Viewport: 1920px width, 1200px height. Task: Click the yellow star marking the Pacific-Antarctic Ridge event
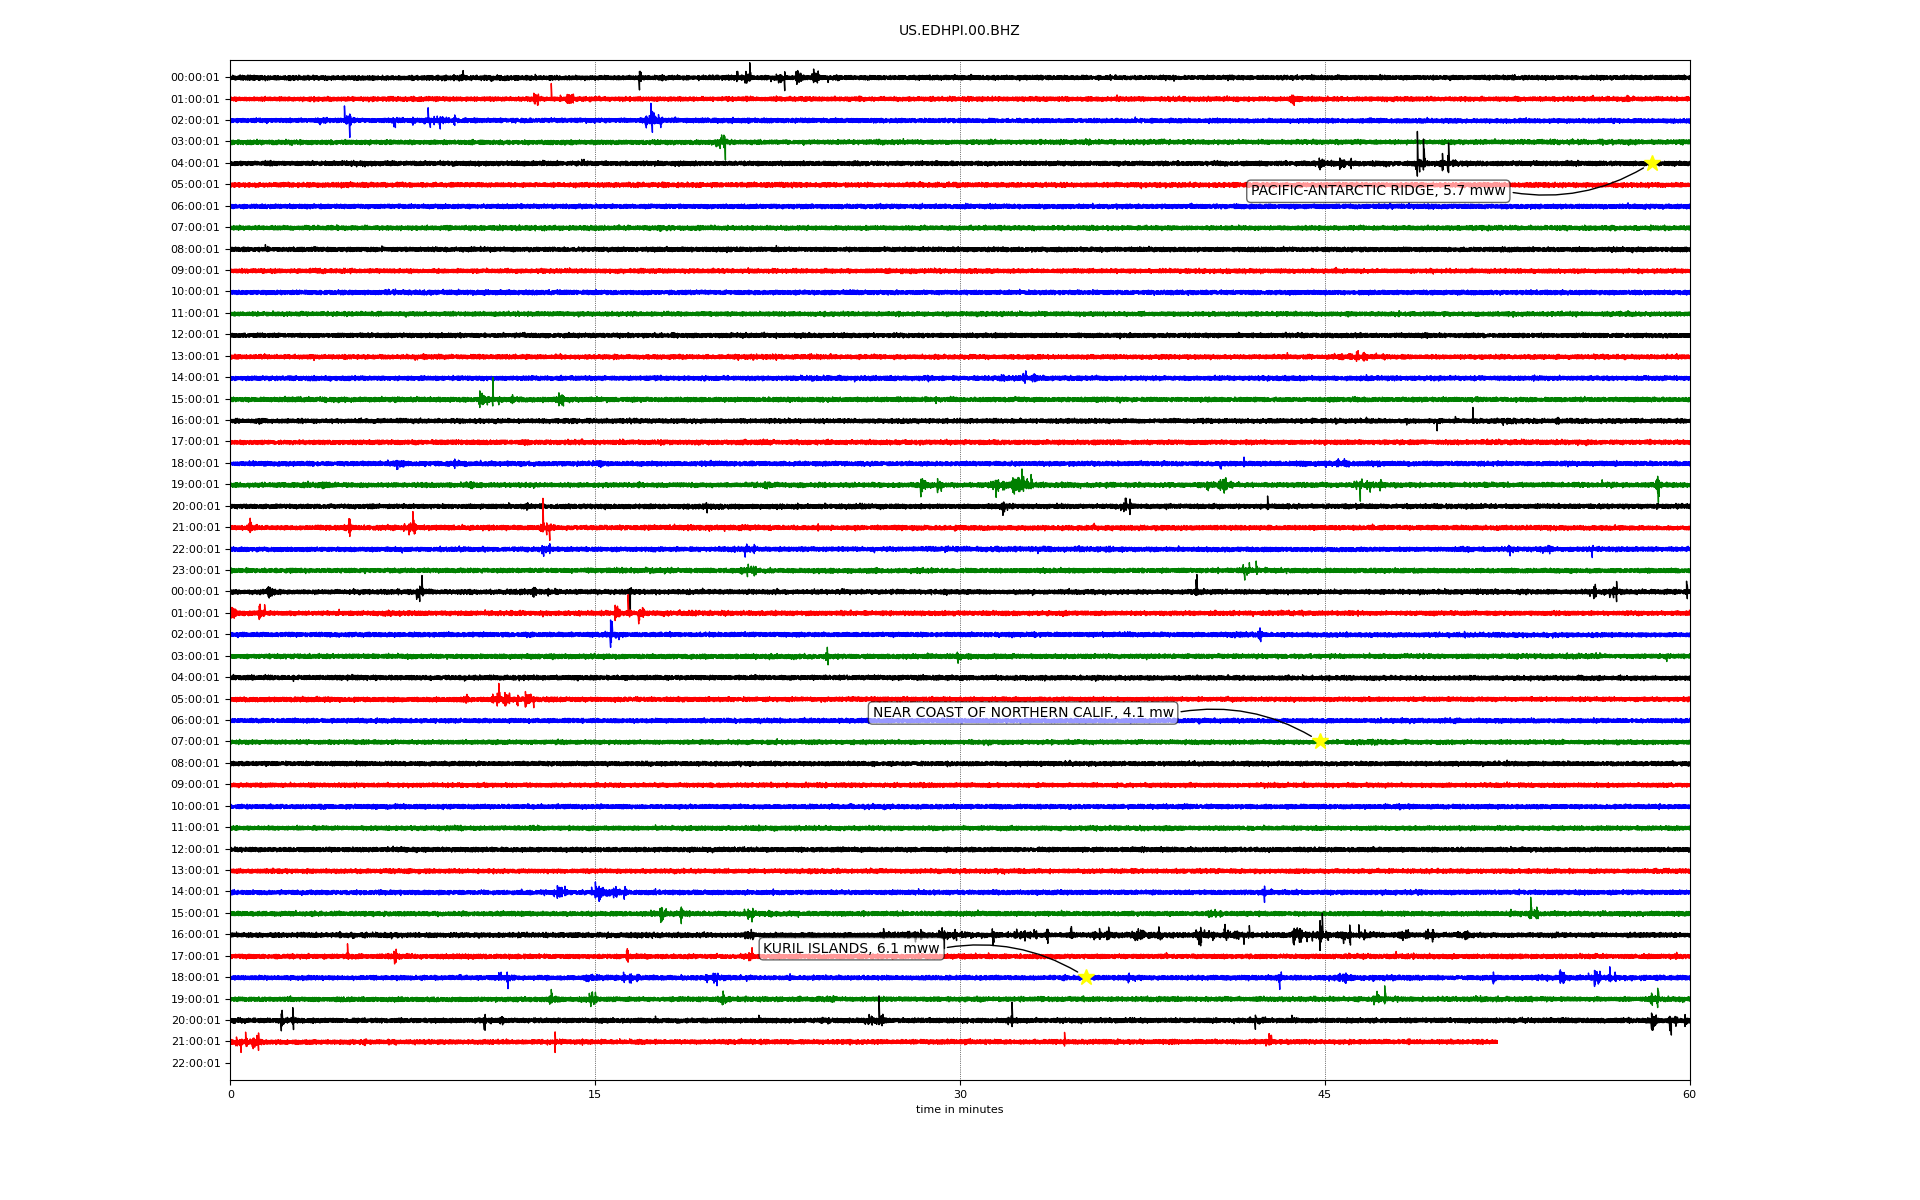[1652, 163]
